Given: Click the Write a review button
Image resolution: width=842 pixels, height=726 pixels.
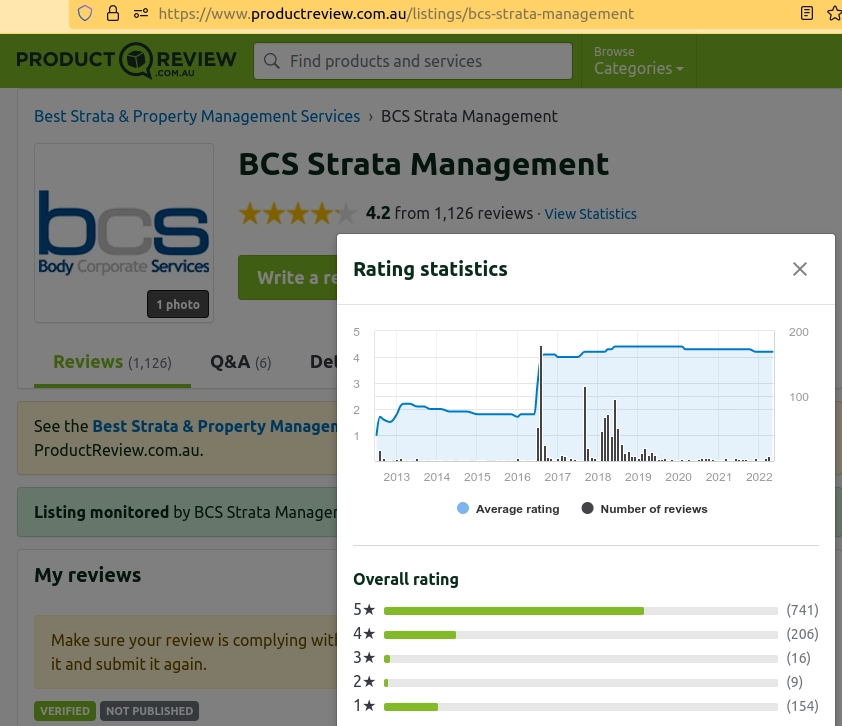Looking at the screenshot, I should [x=288, y=278].
